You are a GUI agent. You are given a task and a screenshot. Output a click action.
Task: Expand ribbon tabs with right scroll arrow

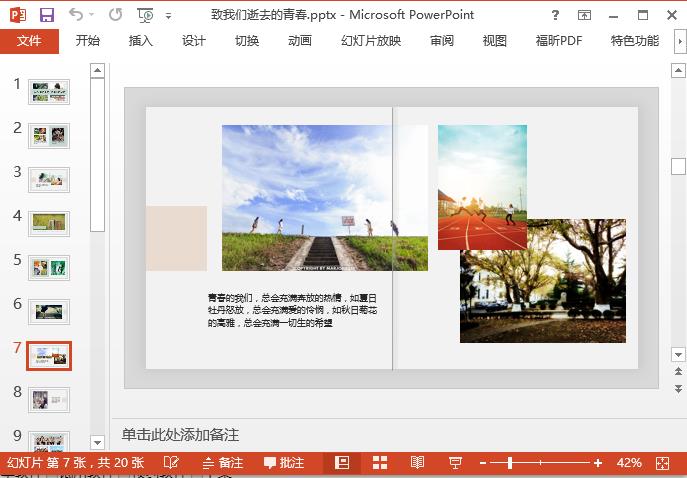[x=680, y=41]
